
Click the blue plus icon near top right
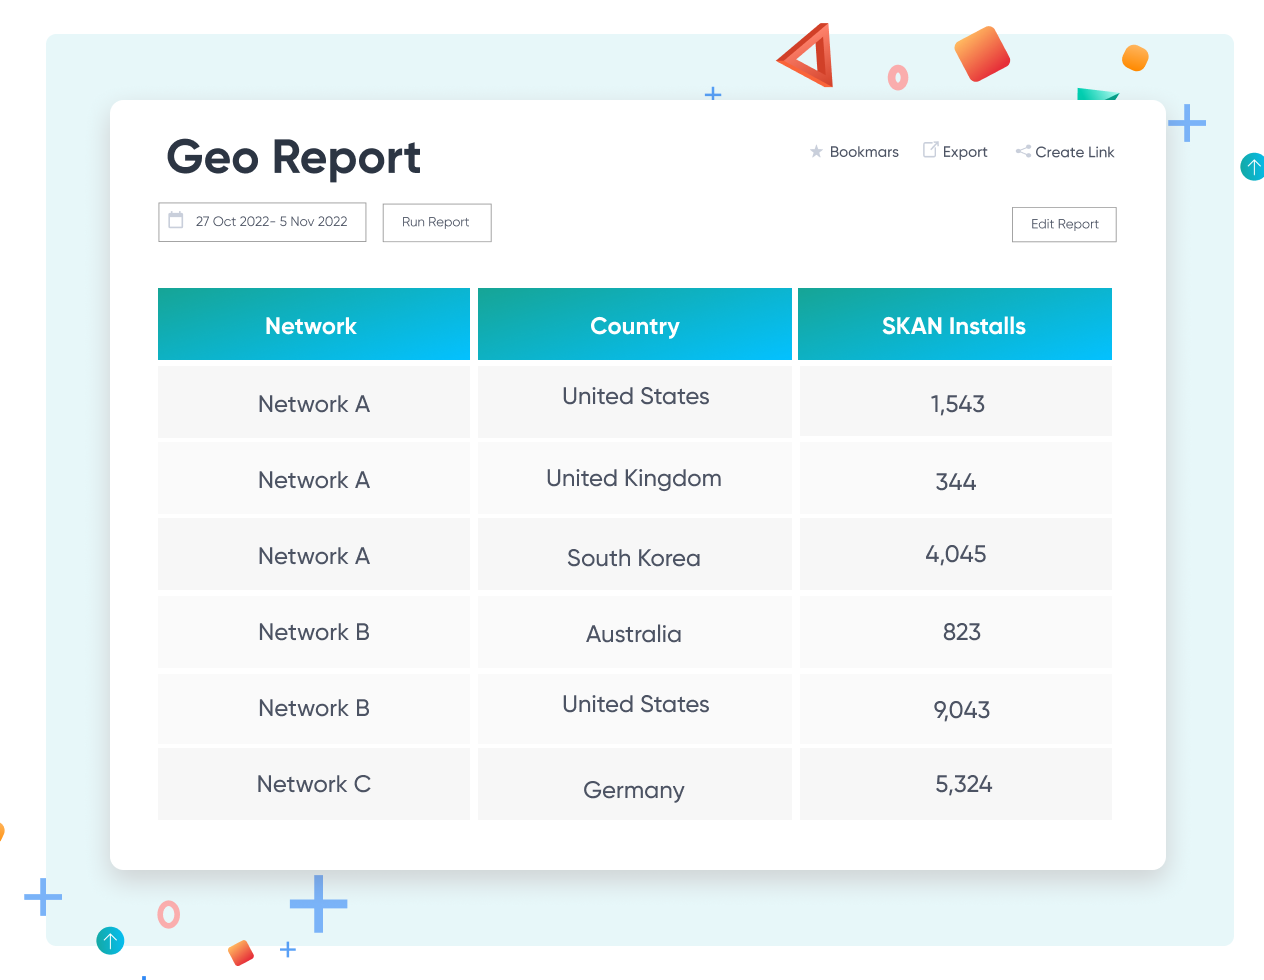[1187, 124]
